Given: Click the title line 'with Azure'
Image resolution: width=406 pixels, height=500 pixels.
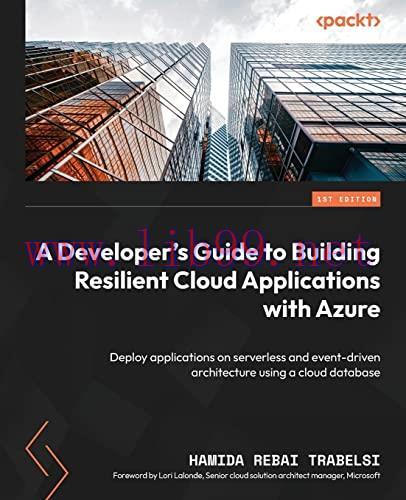Looking at the screenshot, I should pos(322,310).
